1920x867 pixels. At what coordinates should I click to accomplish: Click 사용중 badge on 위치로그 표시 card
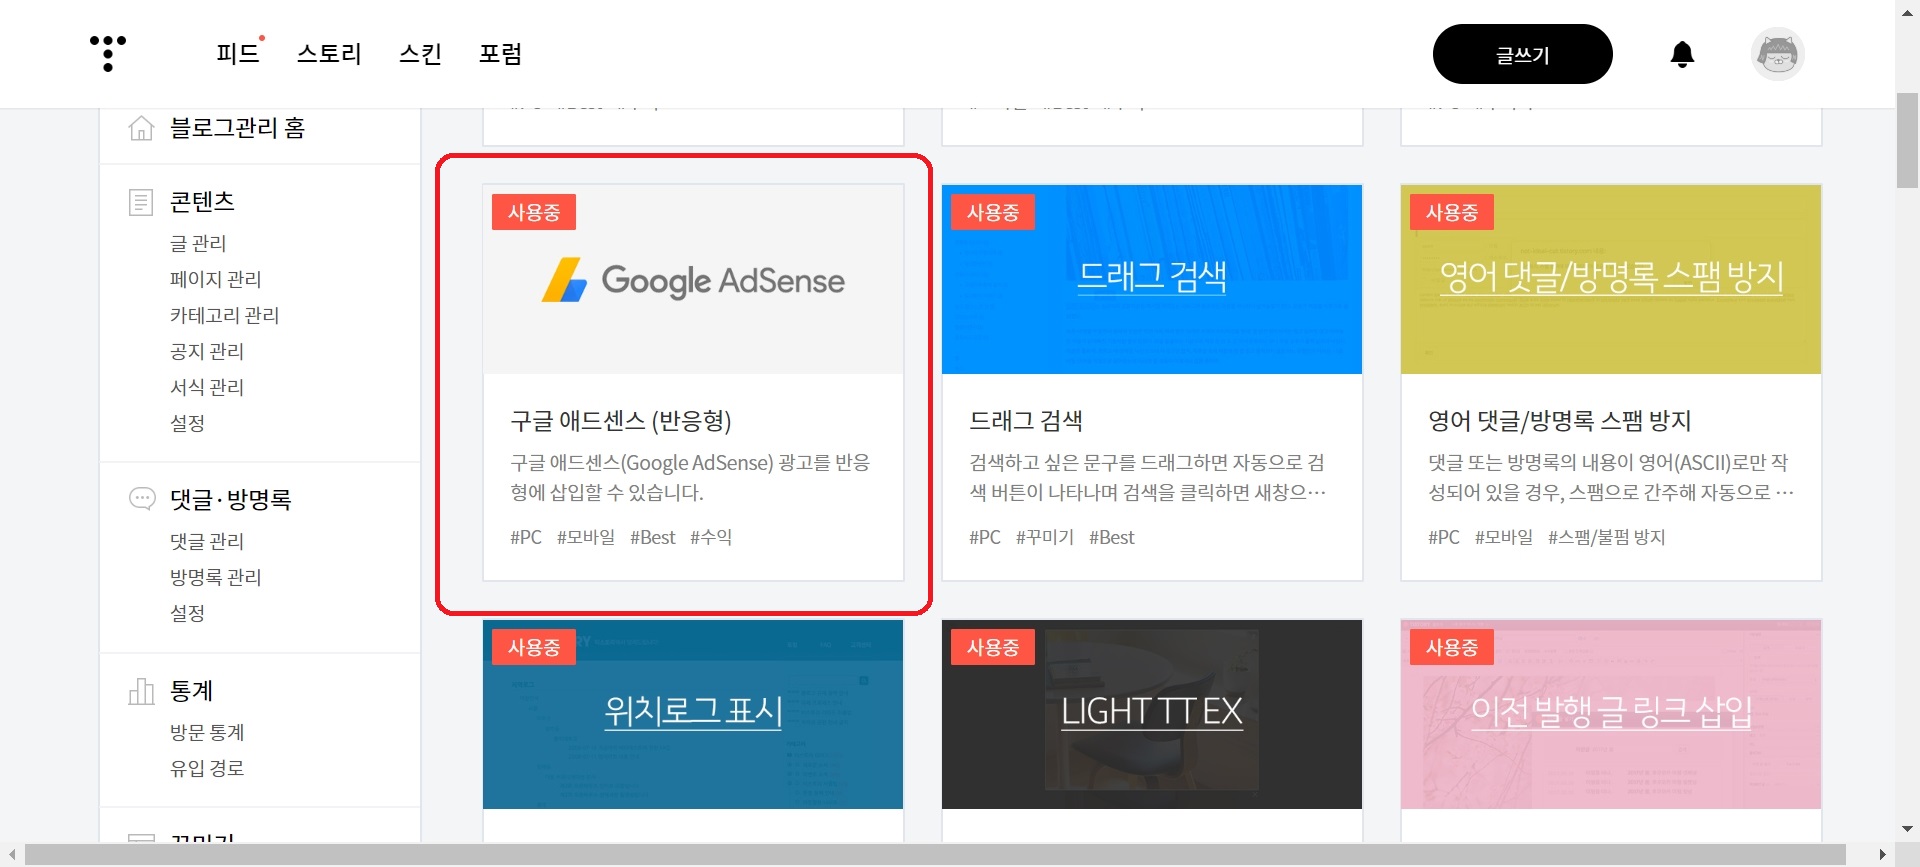coord(534,647)
